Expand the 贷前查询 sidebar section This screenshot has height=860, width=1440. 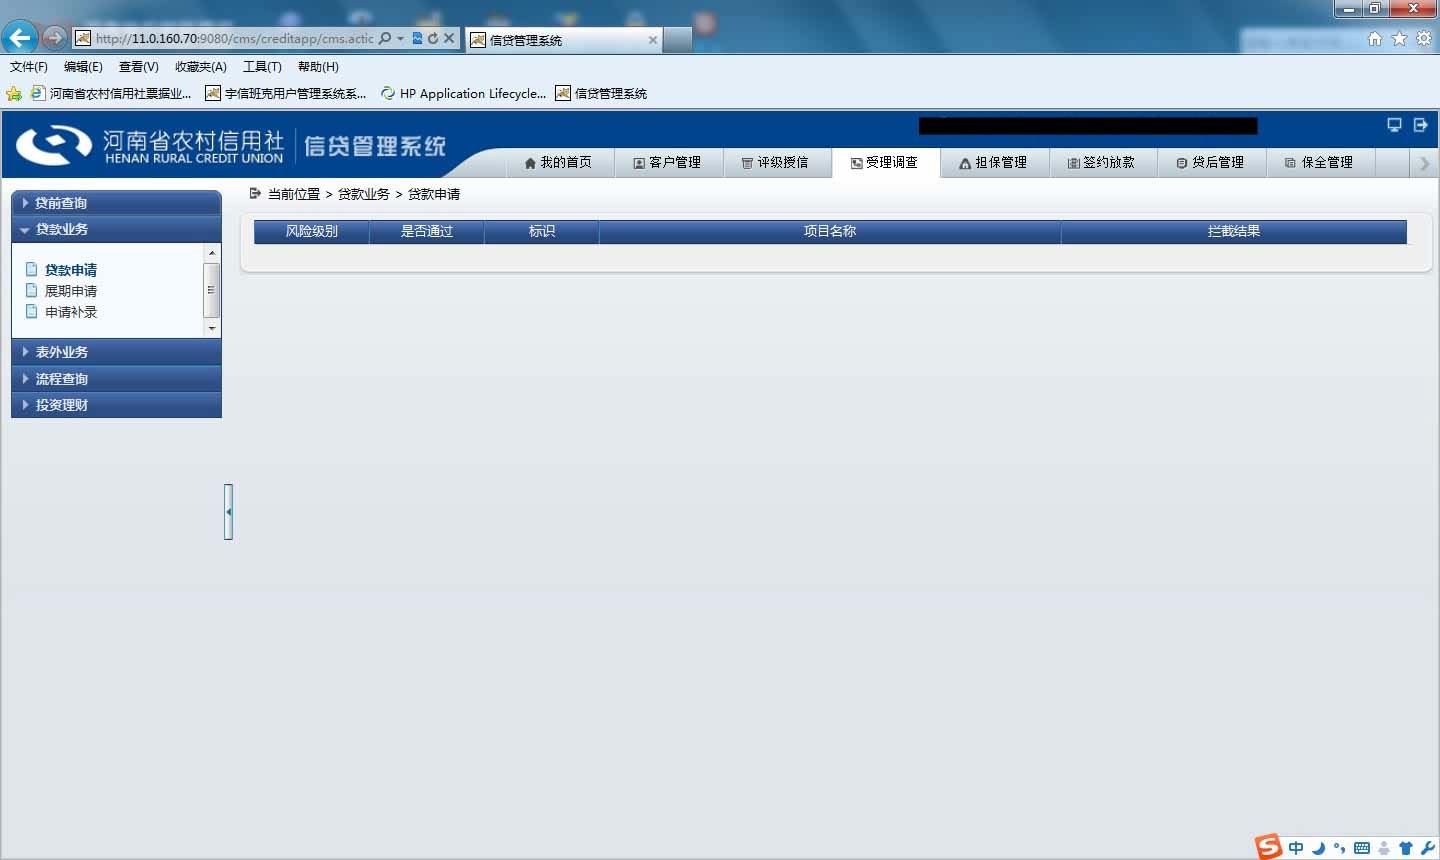tap(116, 203)
